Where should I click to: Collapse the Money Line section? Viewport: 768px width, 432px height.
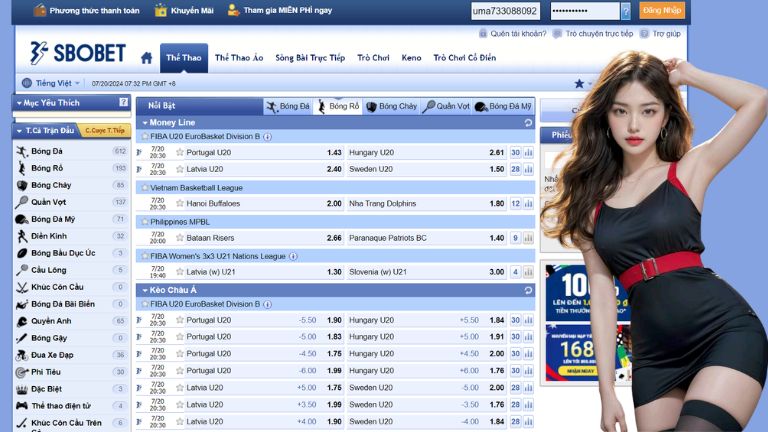click(x=145, y=123)
